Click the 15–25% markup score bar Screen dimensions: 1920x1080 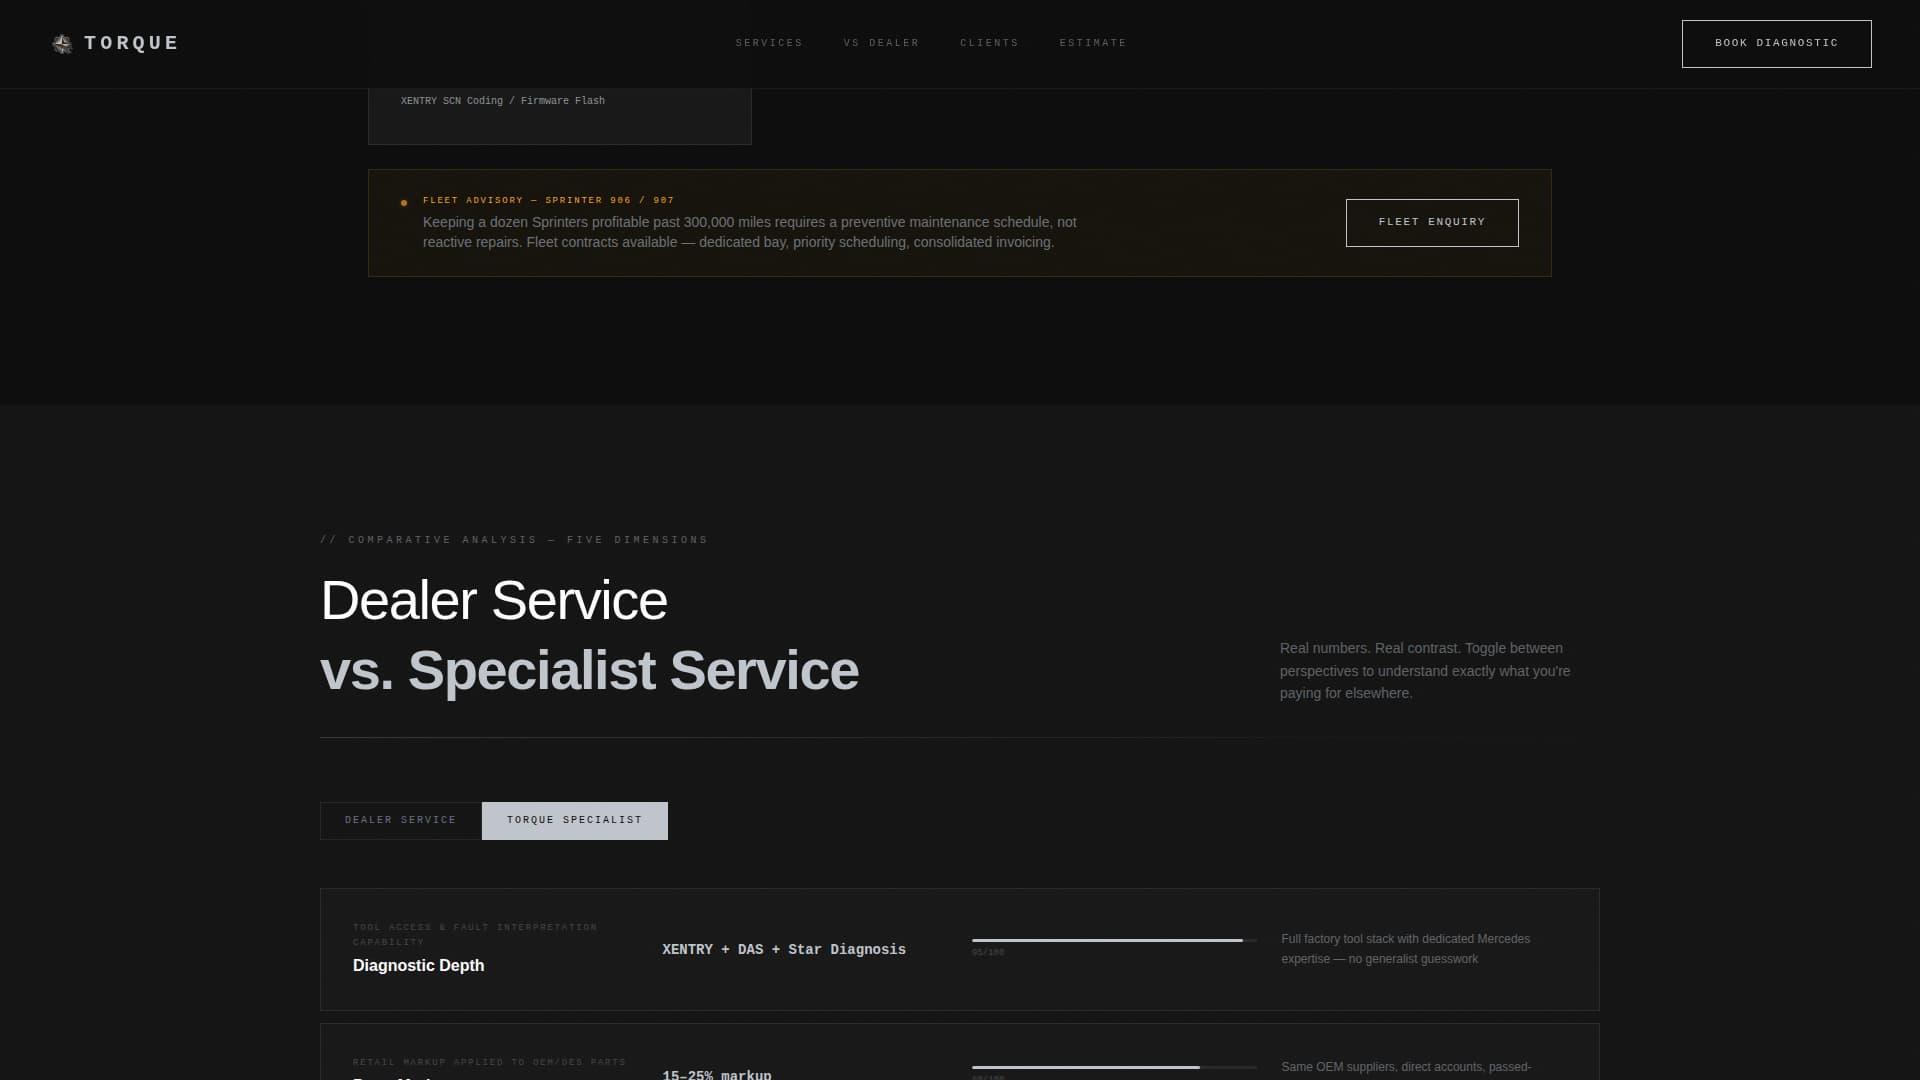click(1114, 1067)
